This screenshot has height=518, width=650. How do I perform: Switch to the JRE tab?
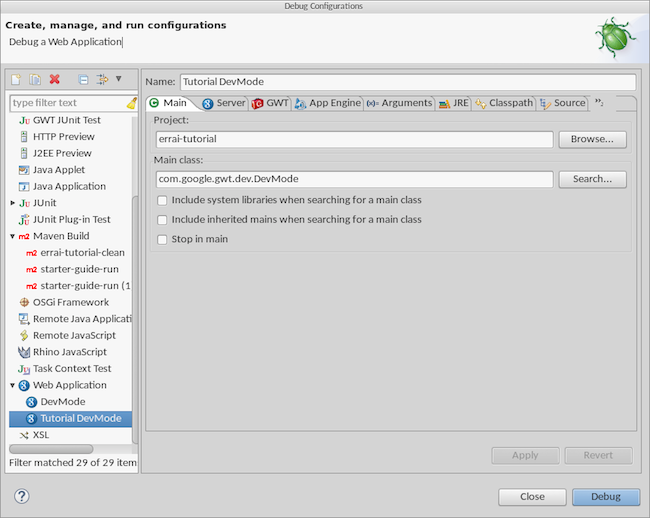(454, 103)
